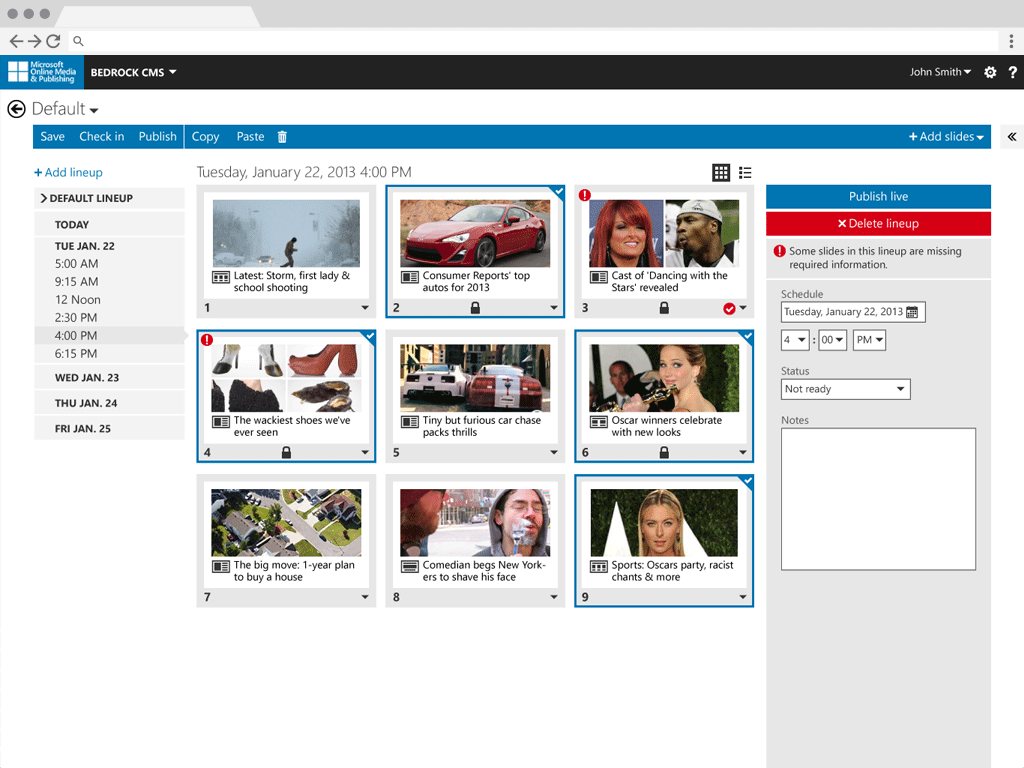Open the Status dropdown showing Not ready
Viewport: 1024px width, 768px height.
pos(845,389)
